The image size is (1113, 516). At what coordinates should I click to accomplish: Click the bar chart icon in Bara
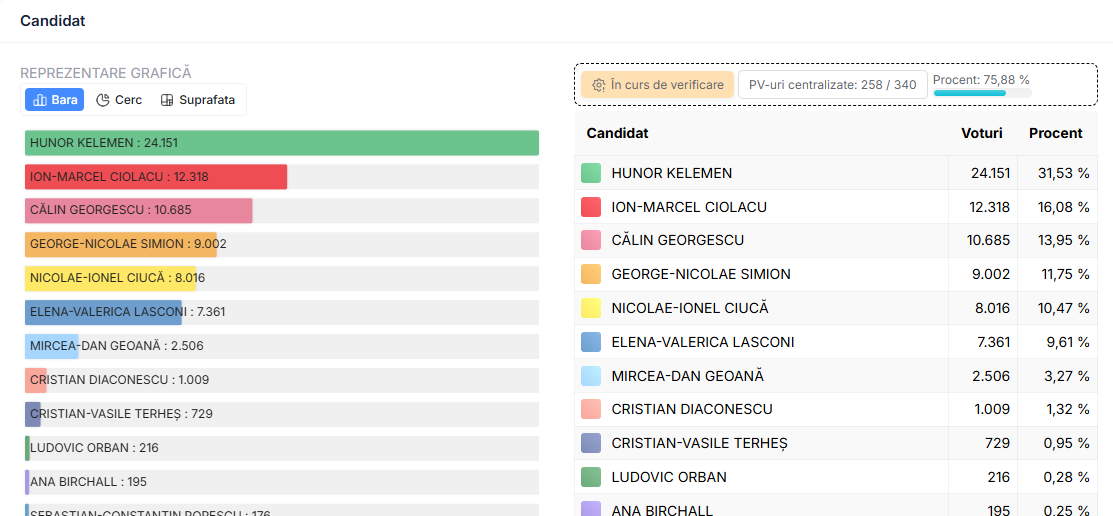40,100
